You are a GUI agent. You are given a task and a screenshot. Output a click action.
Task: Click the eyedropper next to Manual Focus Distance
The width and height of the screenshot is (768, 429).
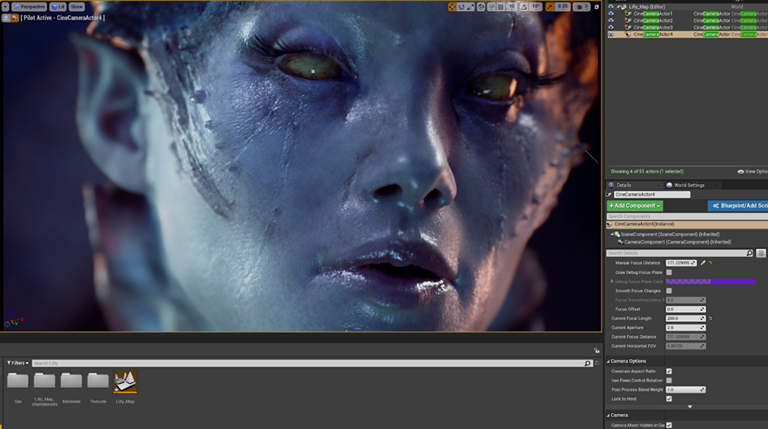pos(702,262)
